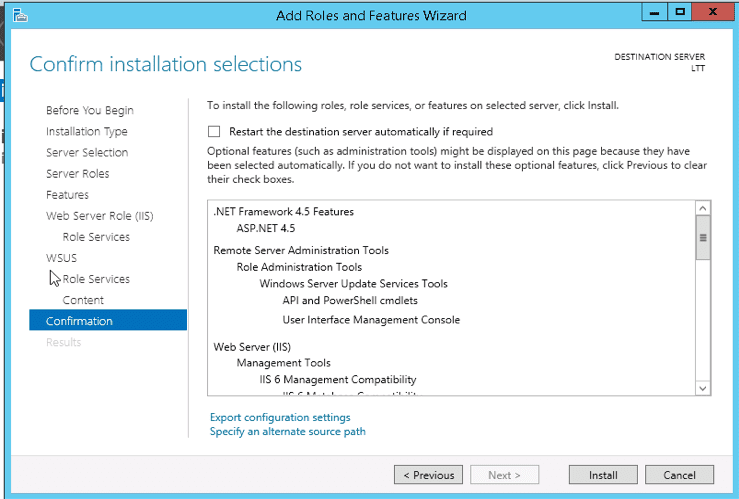Enable restart destination server automatically checkbox
The image size is (739, 499).
click(213, 131)
